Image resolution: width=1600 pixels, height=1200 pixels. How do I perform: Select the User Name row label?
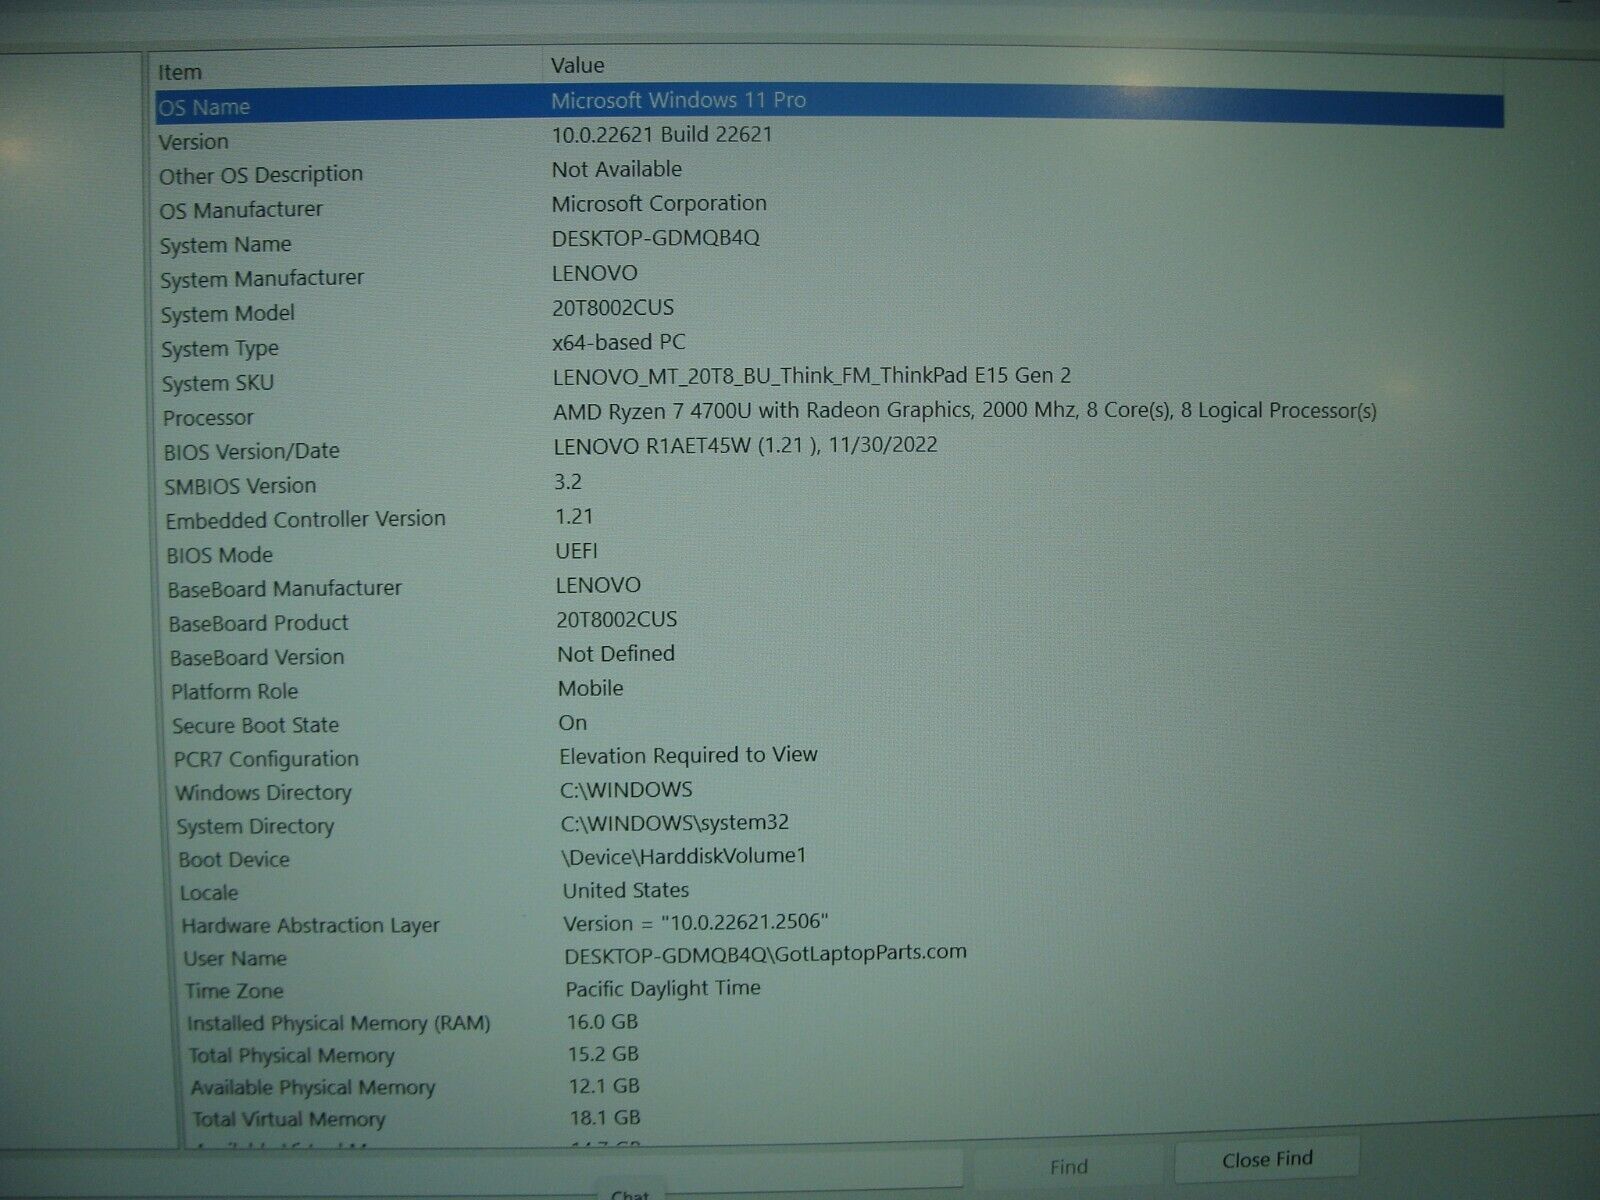tap(235, 958)
